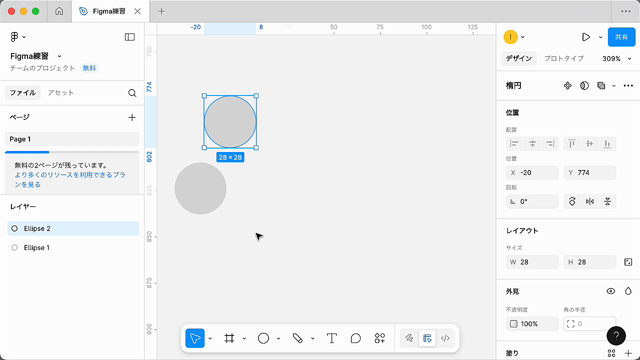Viewport: 640px width, 360px height.
Task: Open the upgrade plan link
Action: coord(70,180)
